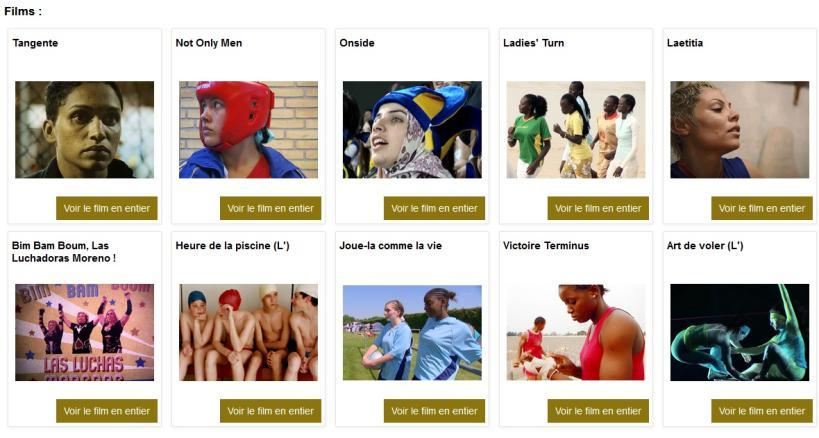Click 'Voir le film en entier' for Heure de la piscine
This screenshot has width=819, height=438.
pos(271,411)
